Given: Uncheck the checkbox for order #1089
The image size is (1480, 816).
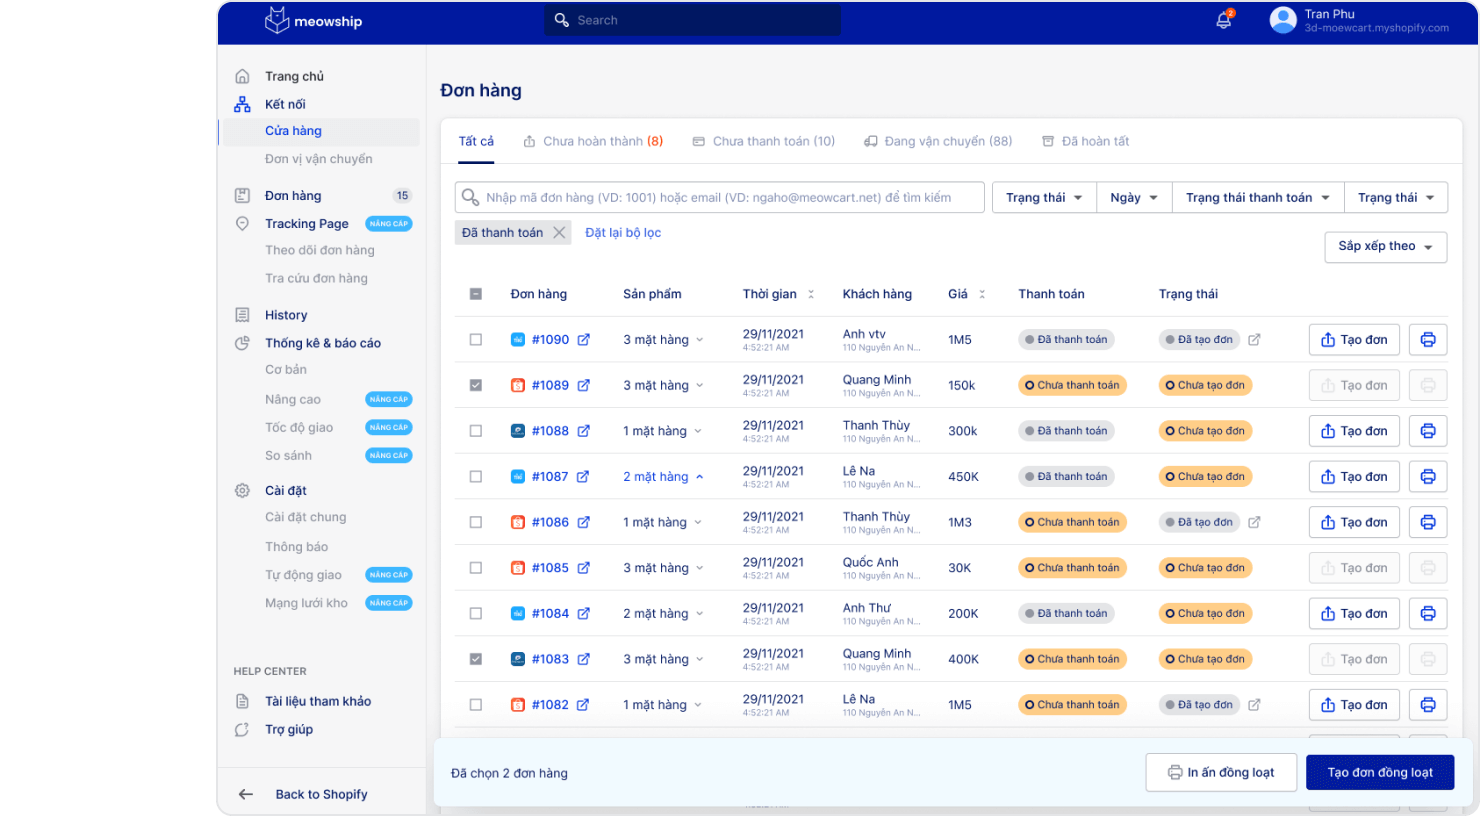Looking at the screenshot, I should (x=476, y=385).
